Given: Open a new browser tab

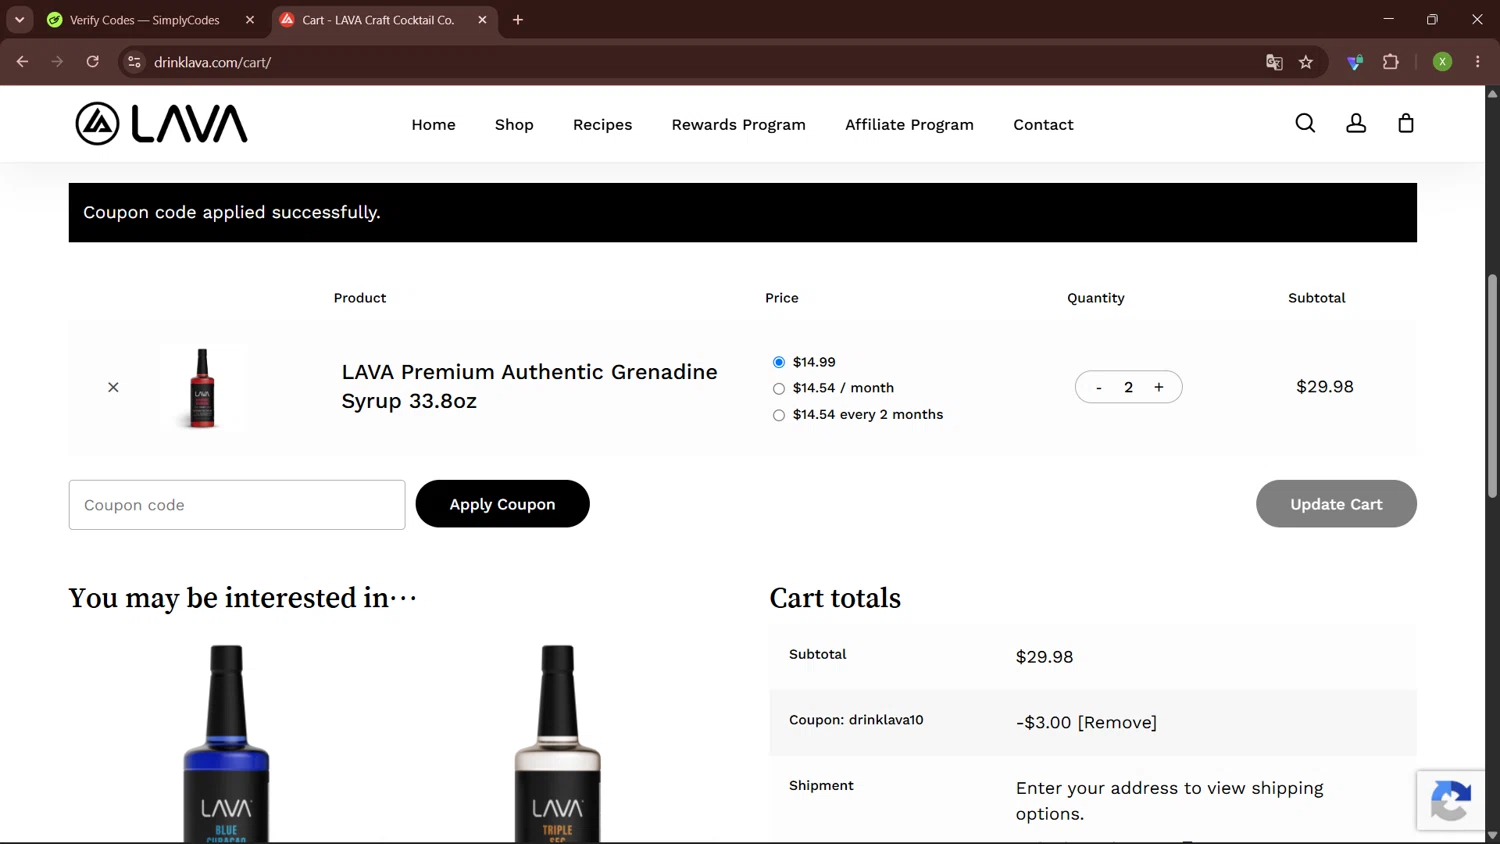Looking at the screenshot, I should pyautogui.click(x=518, y=20).
